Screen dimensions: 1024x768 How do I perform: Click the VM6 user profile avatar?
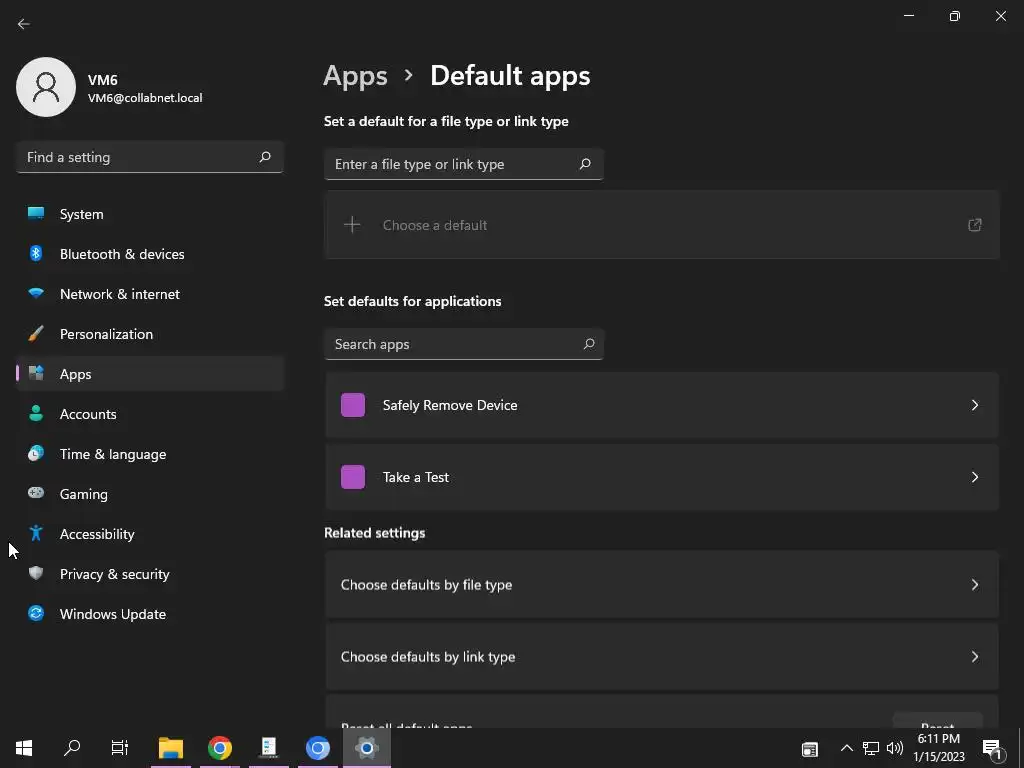[46, 87]
